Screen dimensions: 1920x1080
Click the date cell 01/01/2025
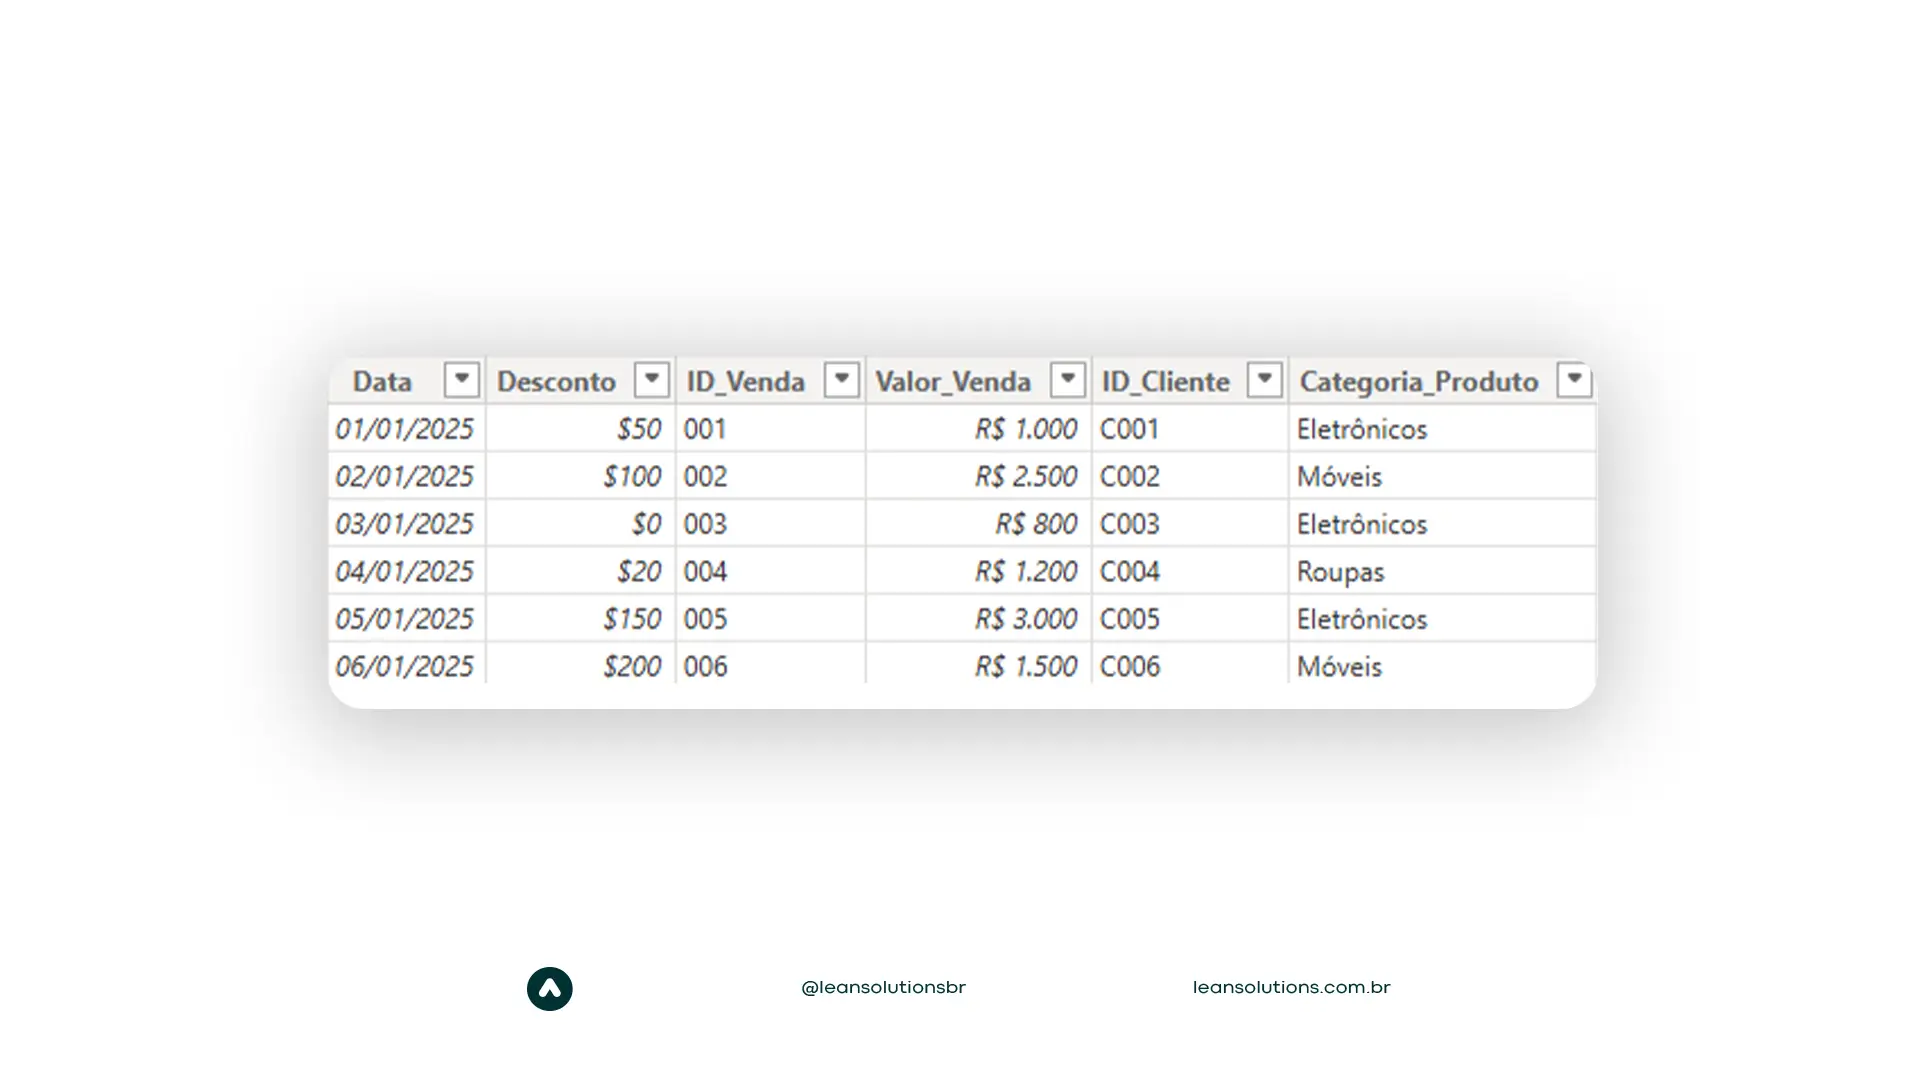tap(406, 428)
